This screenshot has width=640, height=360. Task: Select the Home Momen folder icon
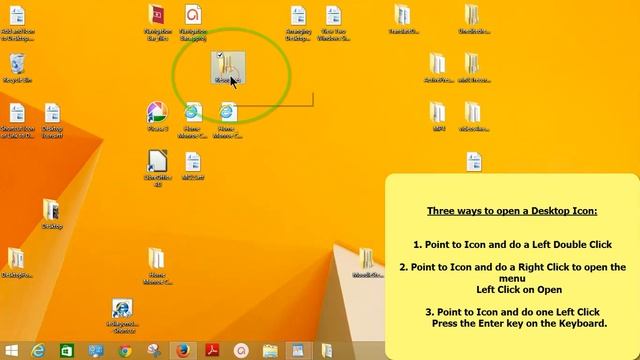[157, 266]
